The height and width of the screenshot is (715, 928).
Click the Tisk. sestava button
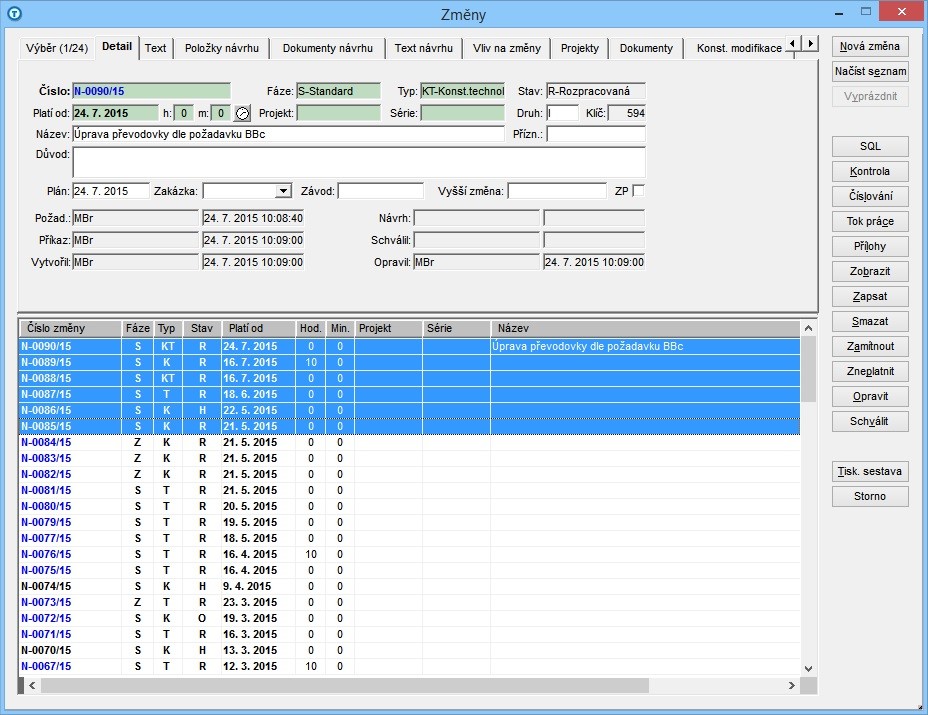pos(870,471)
